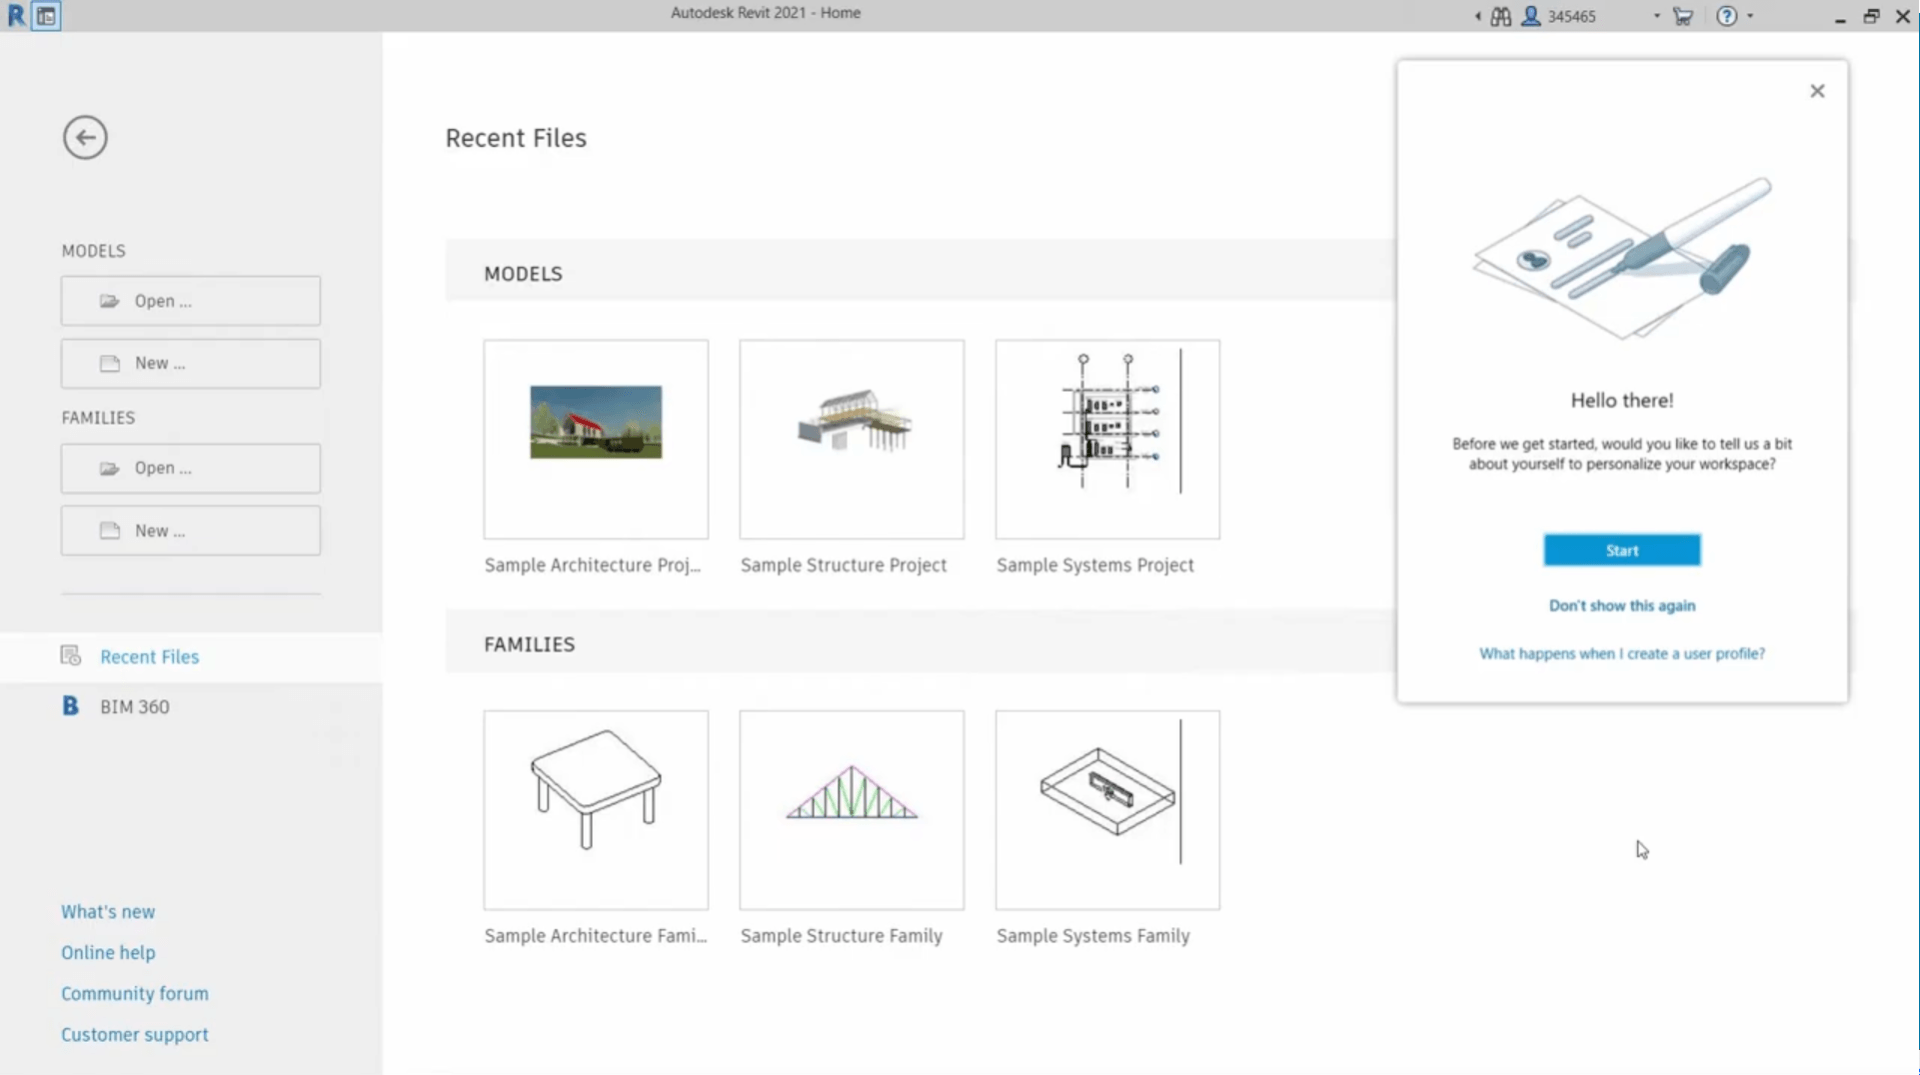Screen dimensions: 1920x1075
Task: Expand the Help dropdown arrow
Action: [1750, 16]
